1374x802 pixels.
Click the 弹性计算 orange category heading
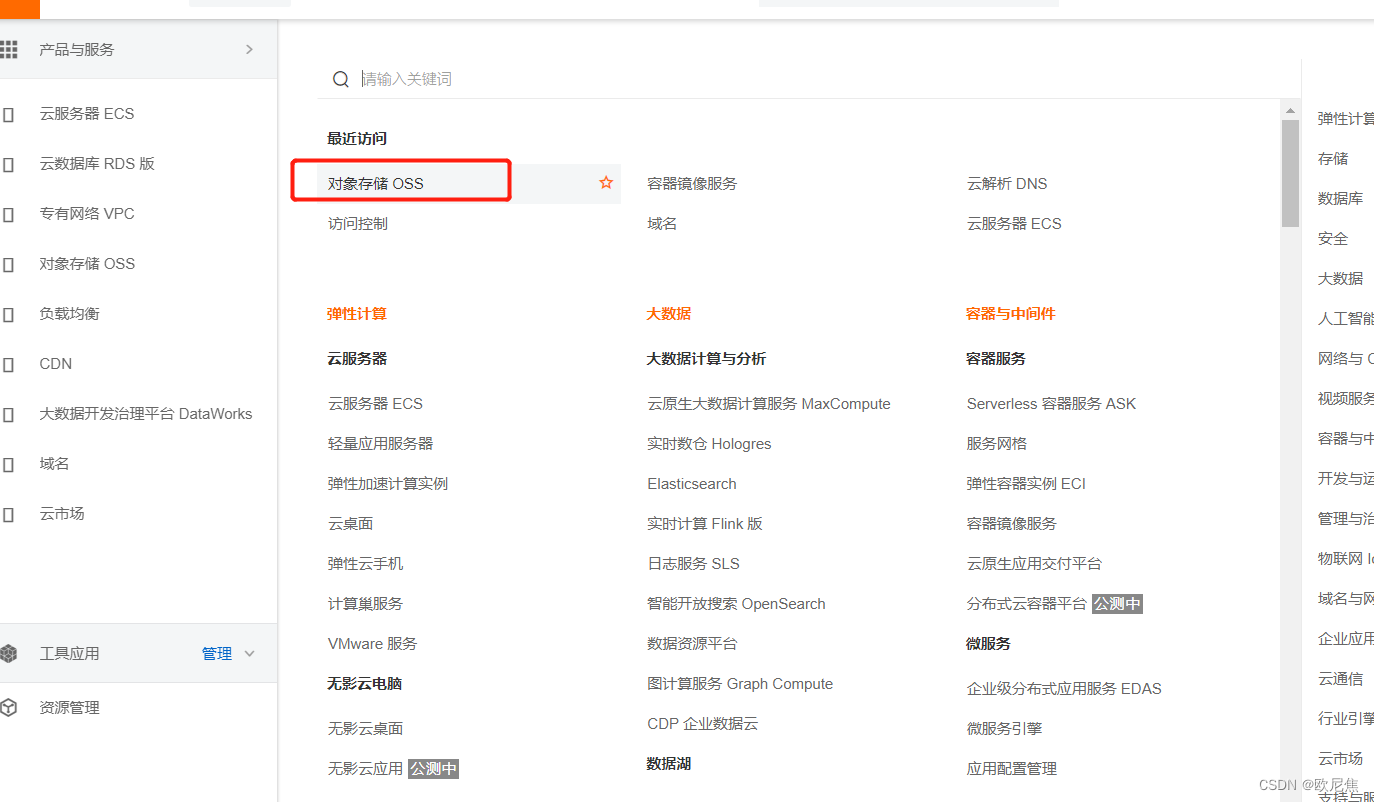[357, 313]
